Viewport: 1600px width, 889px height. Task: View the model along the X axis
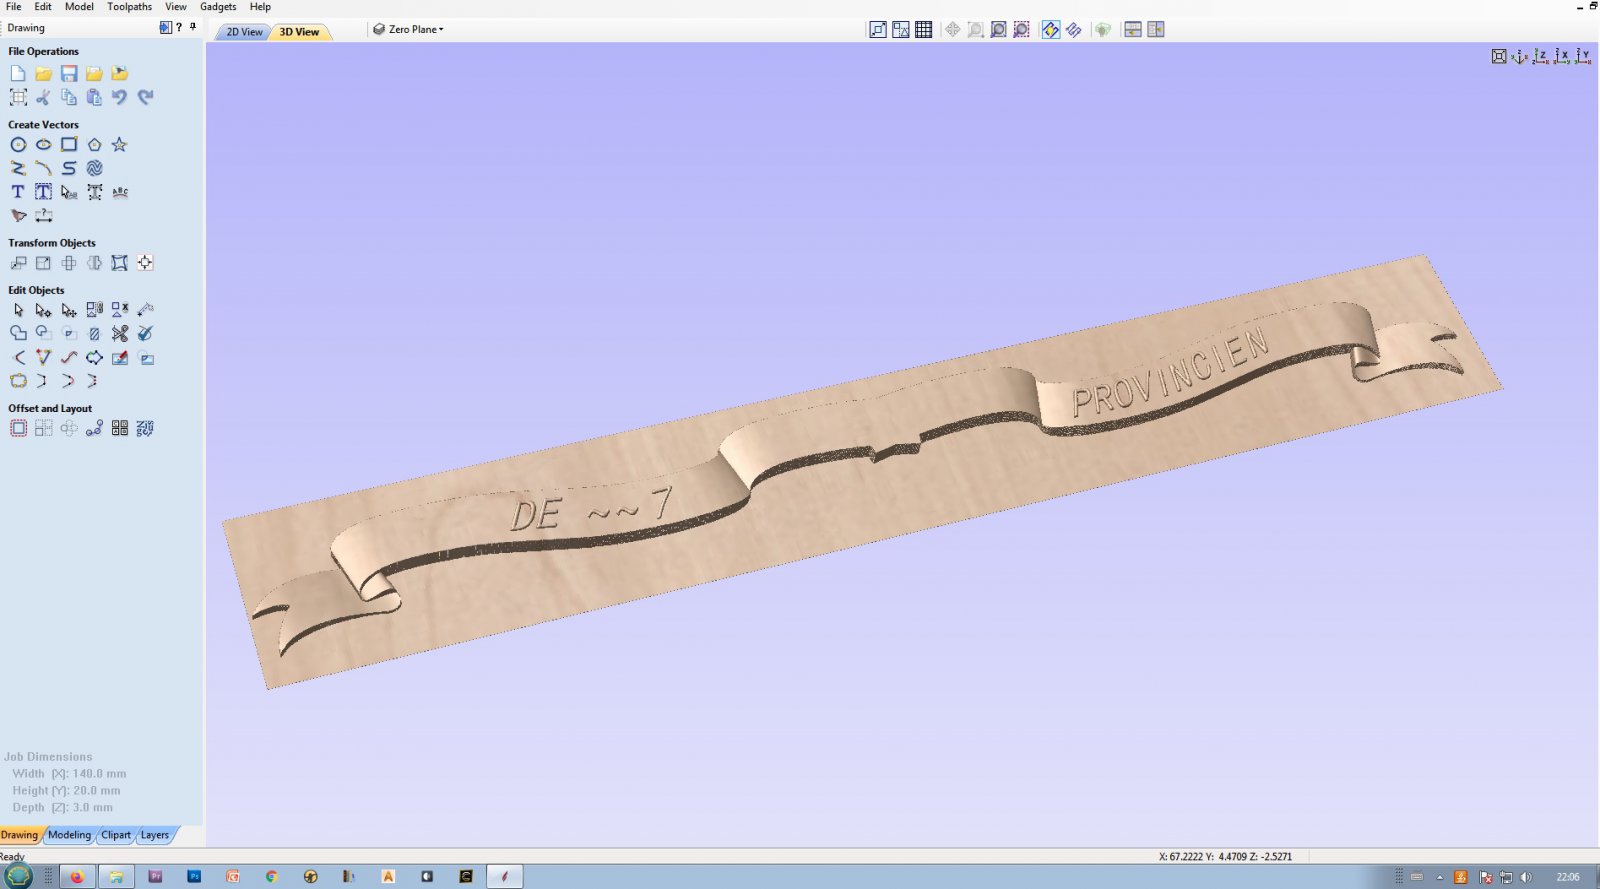click(1562, 57)
